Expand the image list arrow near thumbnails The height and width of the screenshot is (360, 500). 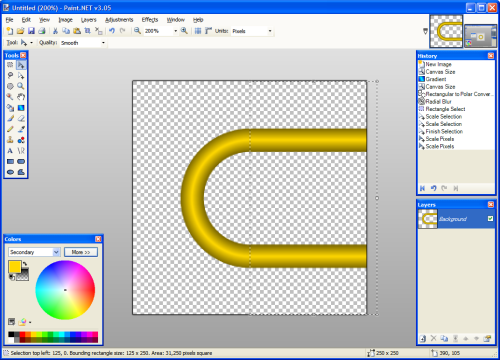pos(425,31)
